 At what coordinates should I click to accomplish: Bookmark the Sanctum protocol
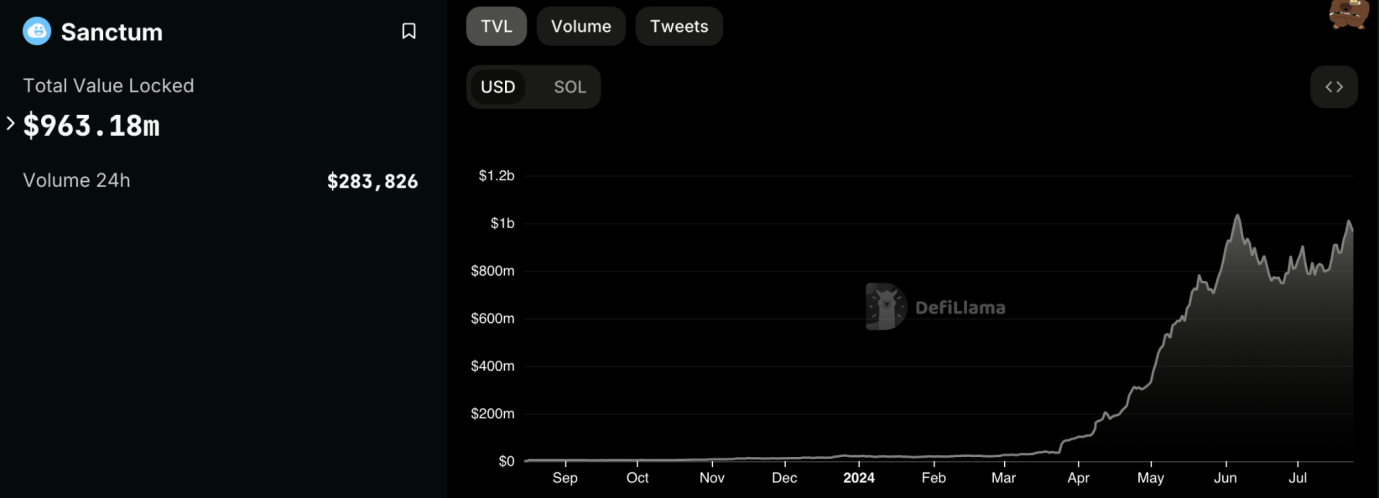[408, 32]
